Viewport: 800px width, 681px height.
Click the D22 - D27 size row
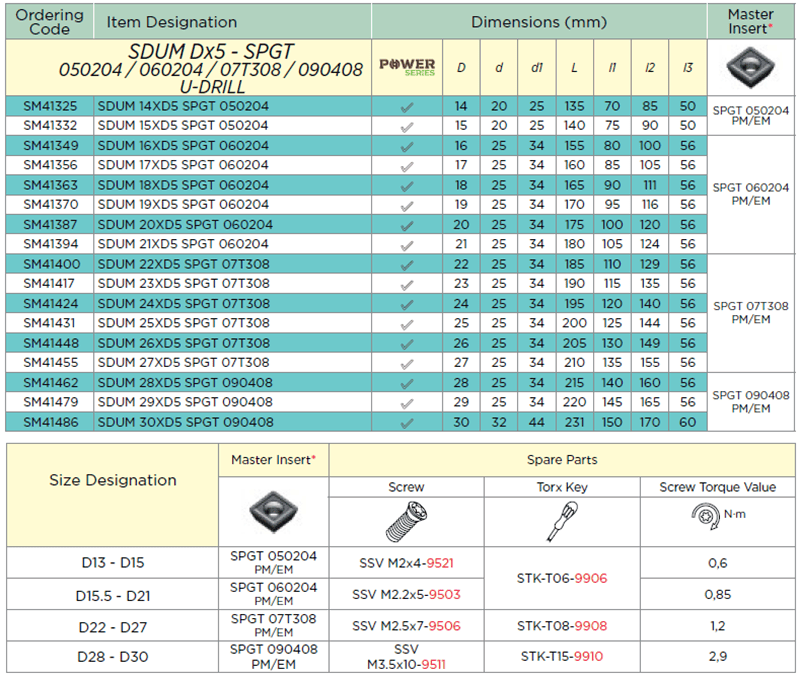[113, 627]
